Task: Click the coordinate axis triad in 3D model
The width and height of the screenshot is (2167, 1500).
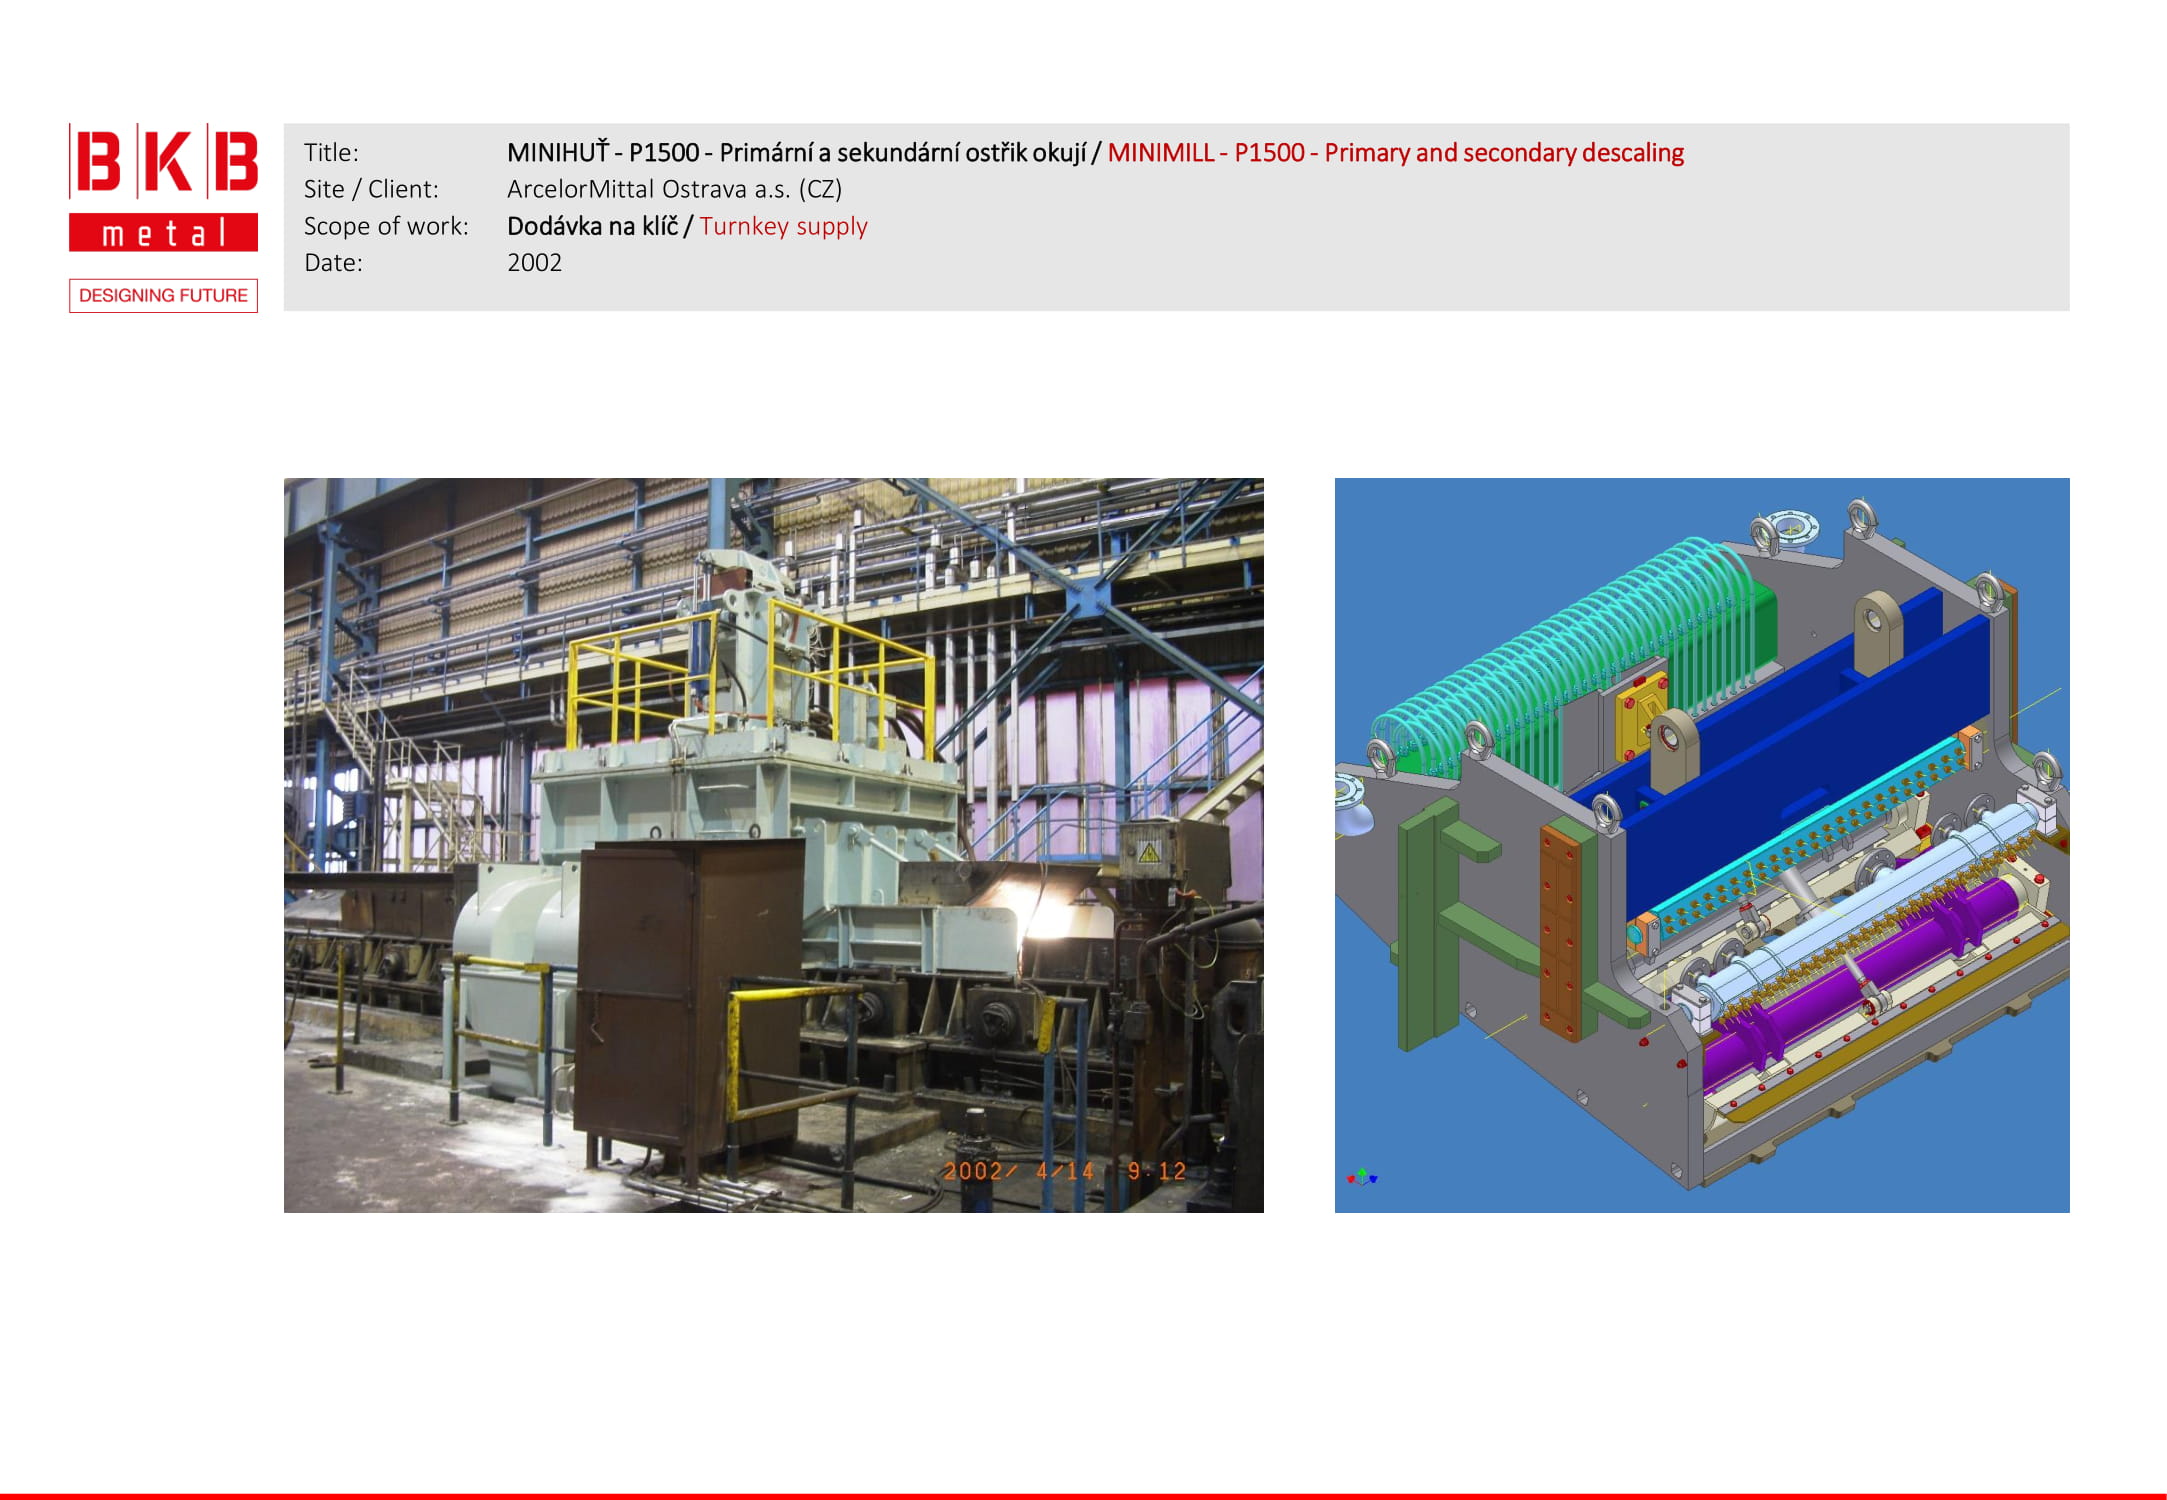Action: coord(1361,1178)
